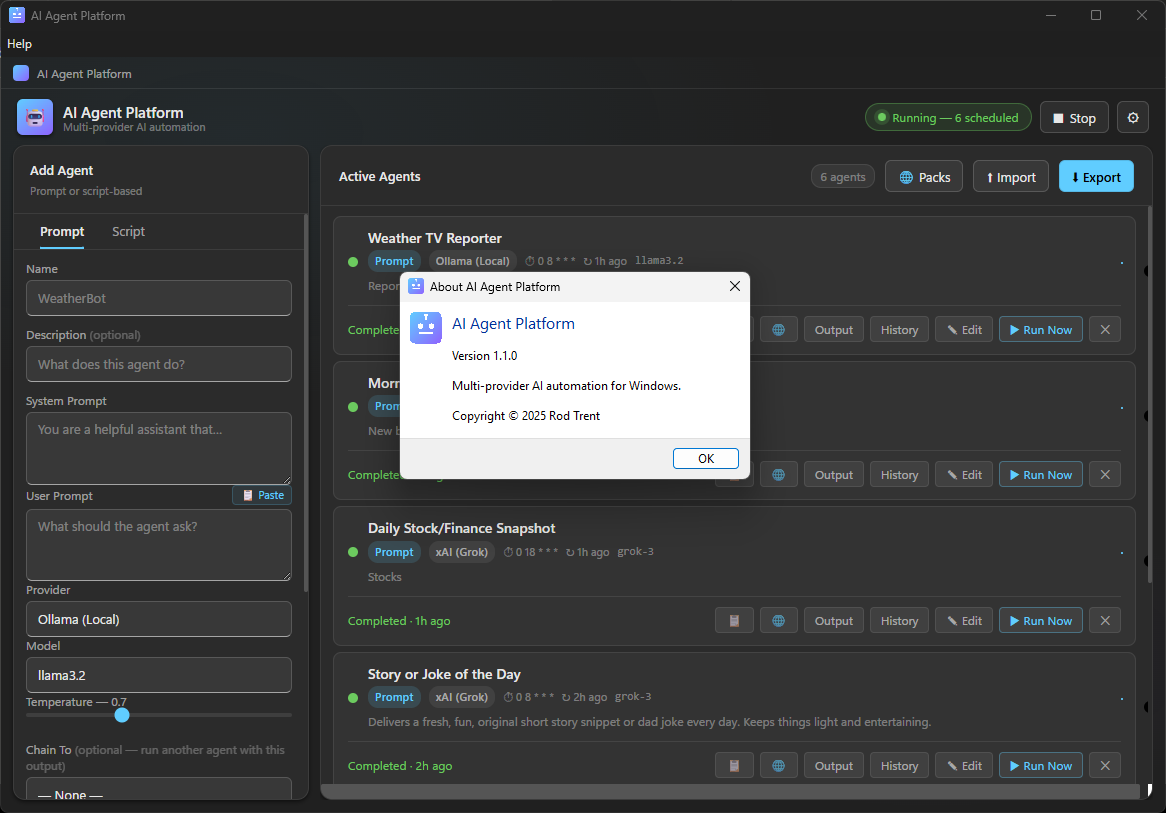Switch to the Script tab

tap(128, 231)
